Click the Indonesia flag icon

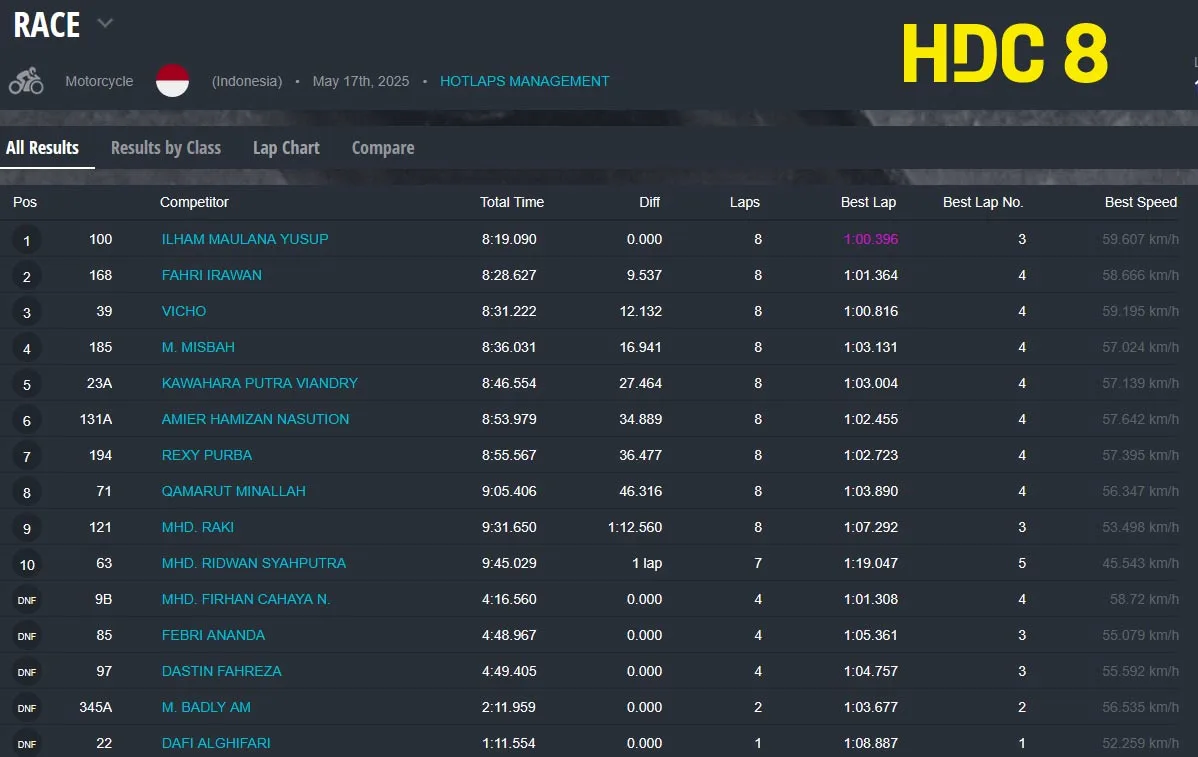point(173,80)
